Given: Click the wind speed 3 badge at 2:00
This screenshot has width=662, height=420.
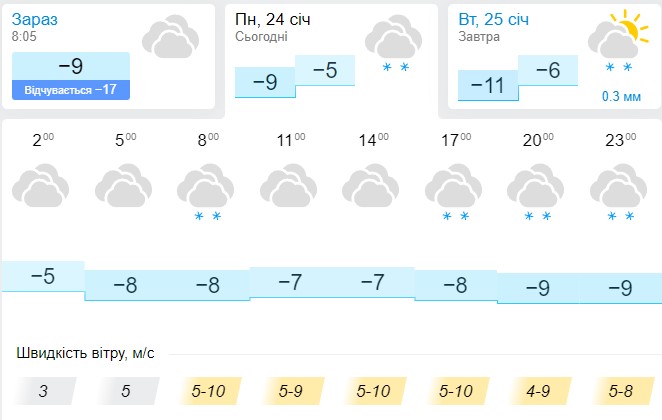Looking at the screenshot, I should [43, 391].
